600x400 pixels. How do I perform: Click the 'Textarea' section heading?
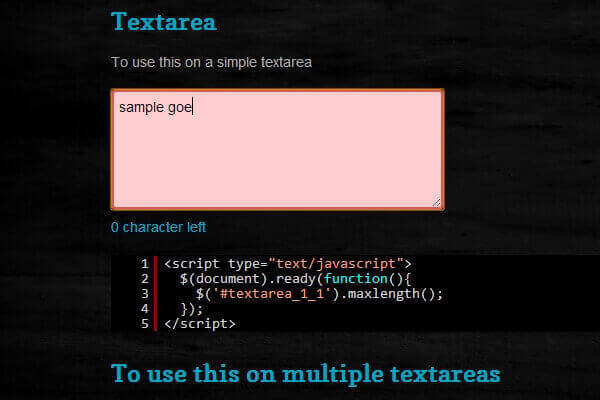(x=163, y=21)
